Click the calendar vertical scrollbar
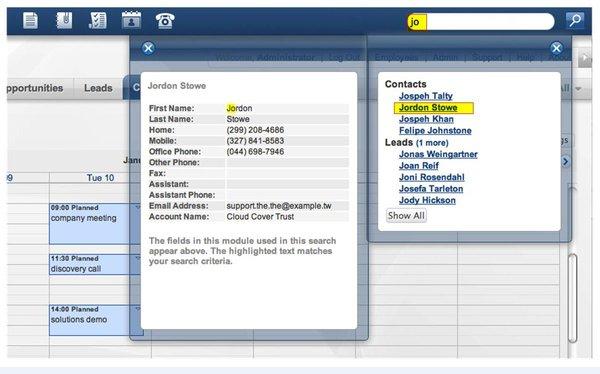Screen dimensions: 600x374 pyautogui.click(x=572, y=298)
